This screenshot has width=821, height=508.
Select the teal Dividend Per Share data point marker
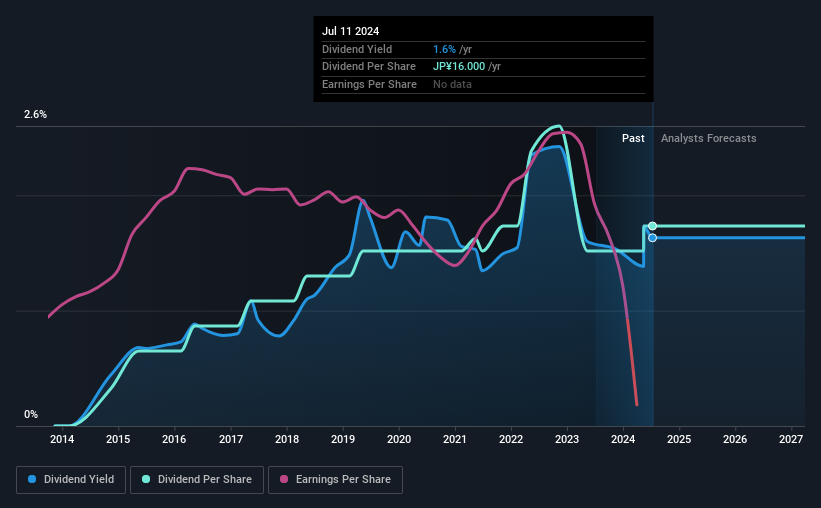[x=652, y=226]
